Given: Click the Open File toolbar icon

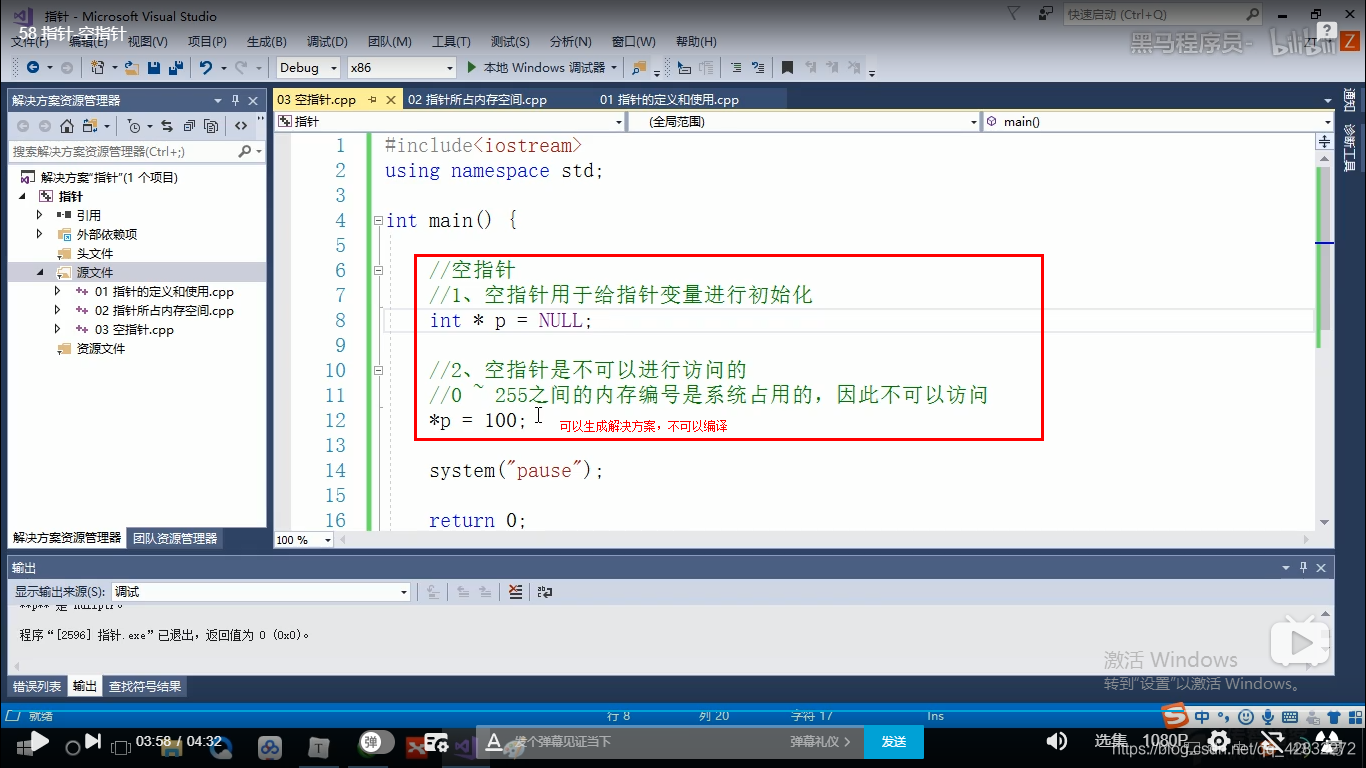Looking at the screenshot, I should tap(132, 67).
